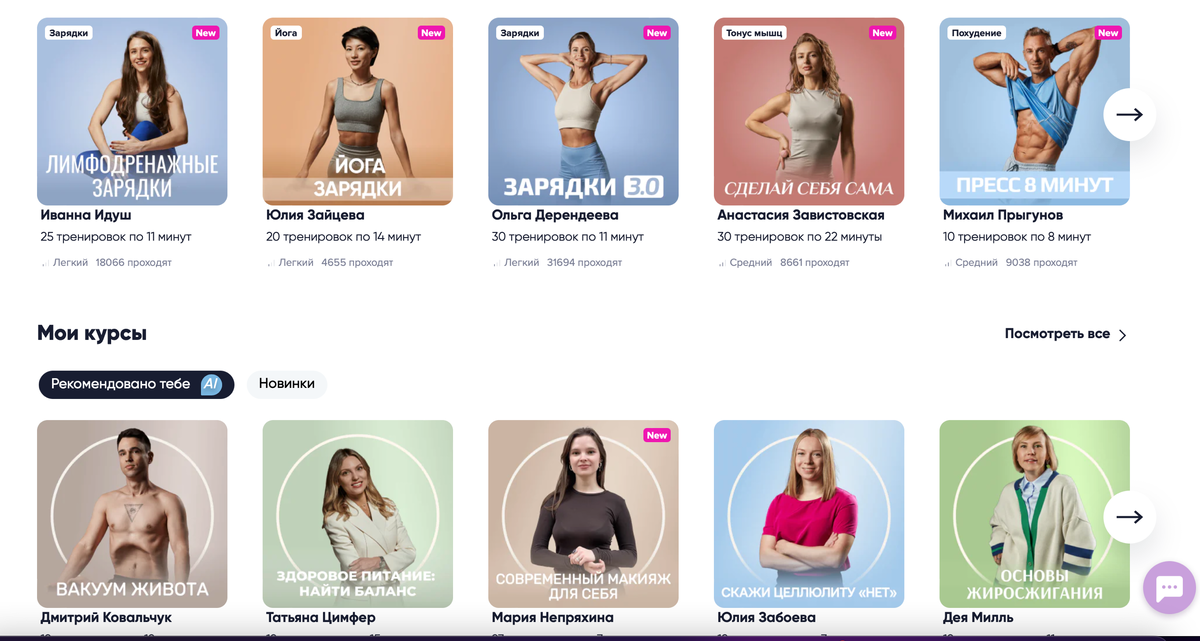
Task: Open Сделай себя сама course thumbnail
Action: (809, 111)
